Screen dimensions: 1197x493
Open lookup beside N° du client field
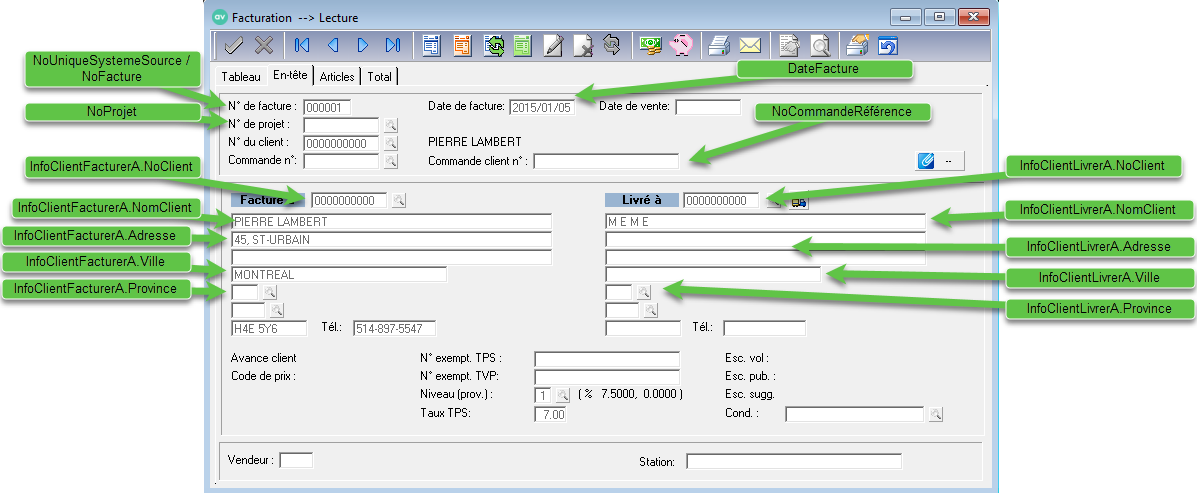pos(390,143)
